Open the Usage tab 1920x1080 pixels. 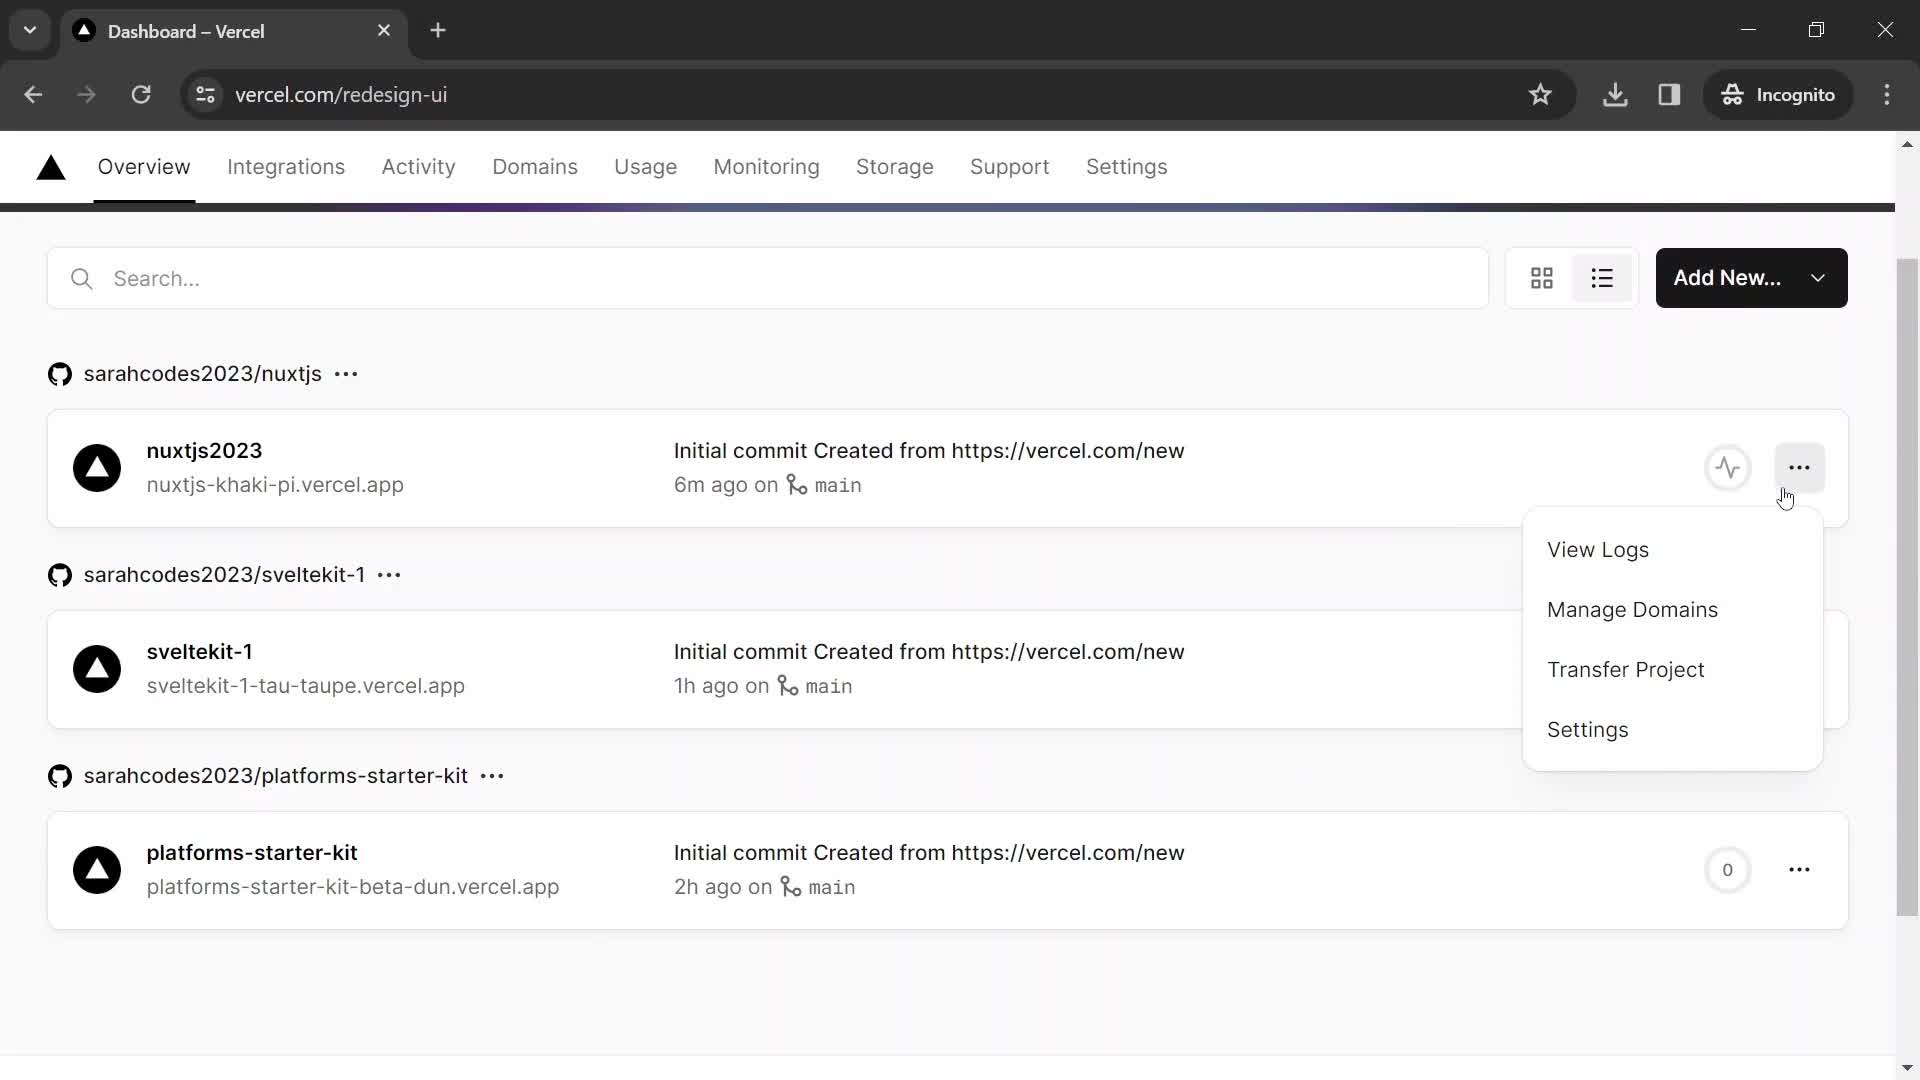point(645,167)
